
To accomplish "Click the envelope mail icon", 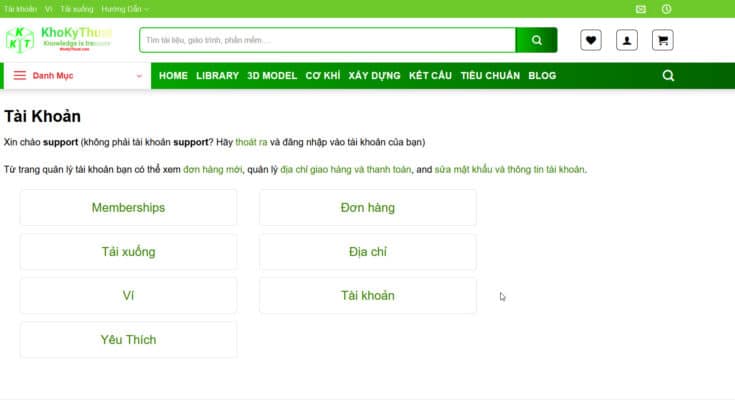I will coord(641,9).
